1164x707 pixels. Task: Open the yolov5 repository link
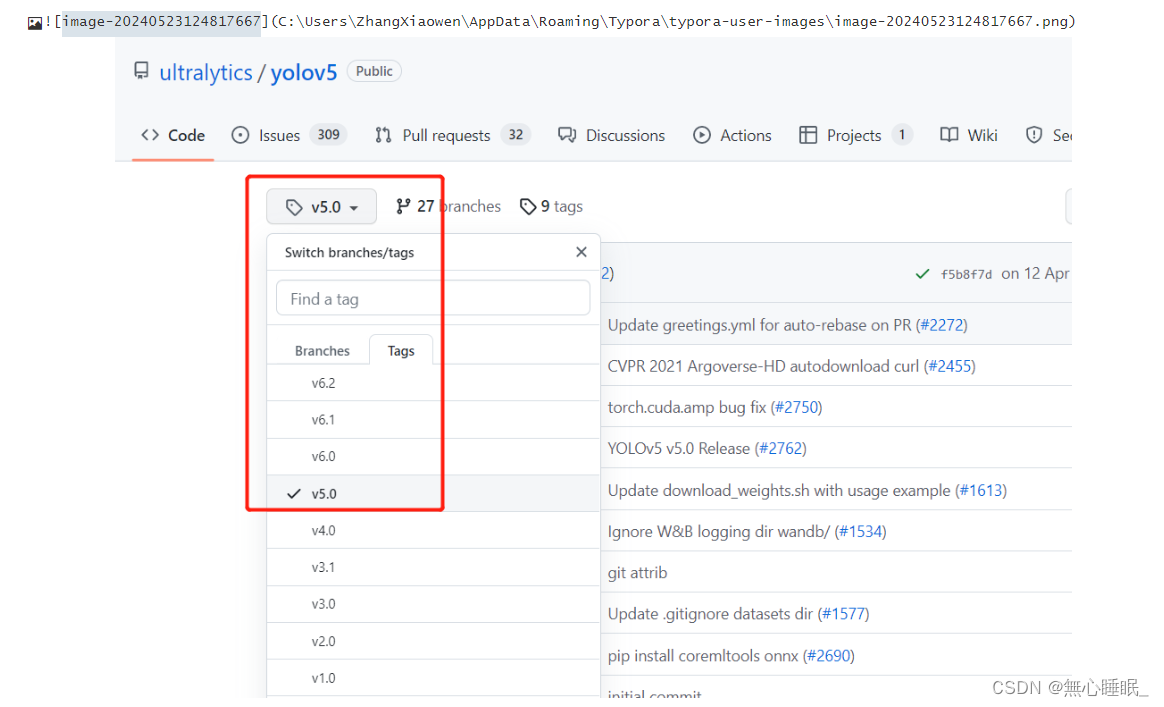click(x=304, y=73)
